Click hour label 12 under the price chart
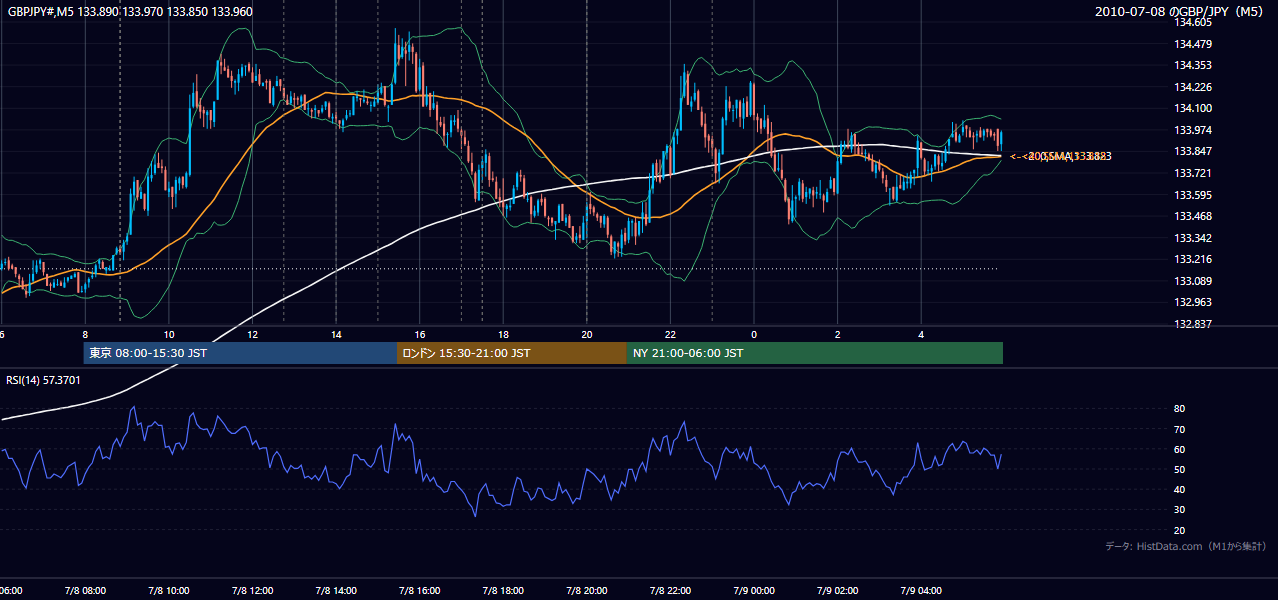Viewport: 1278px width, 600px height. pyautogui.click(x=252, y=335)
